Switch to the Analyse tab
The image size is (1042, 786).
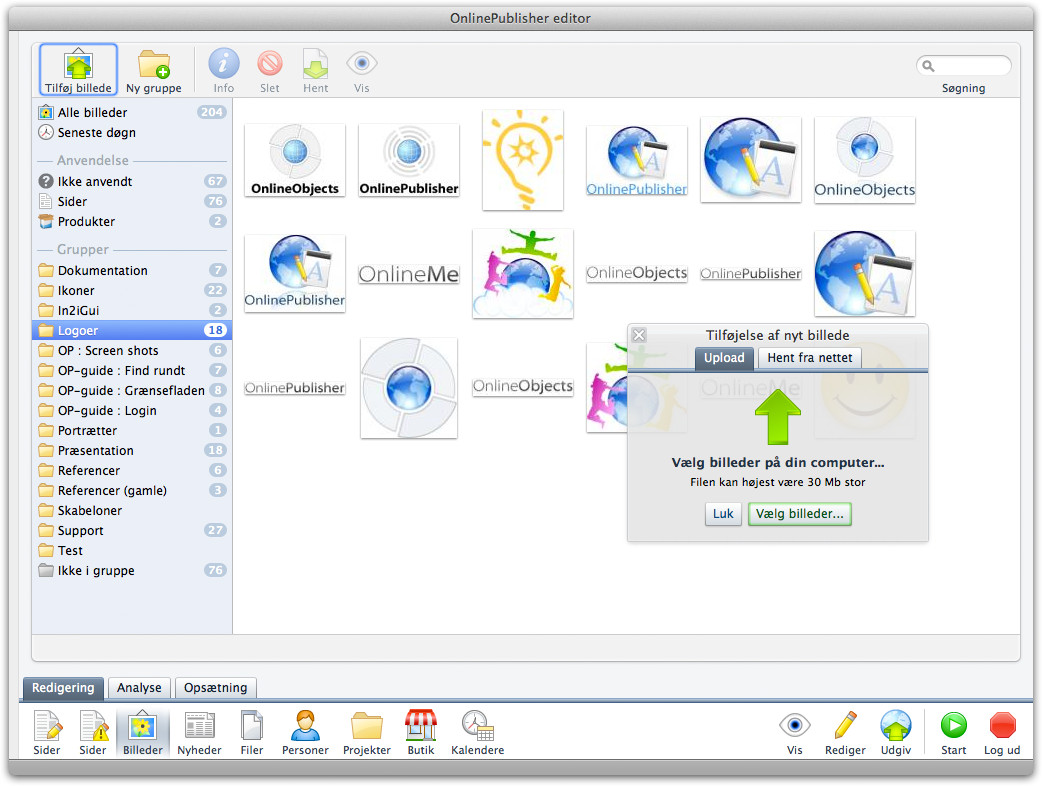click(139, 688)
